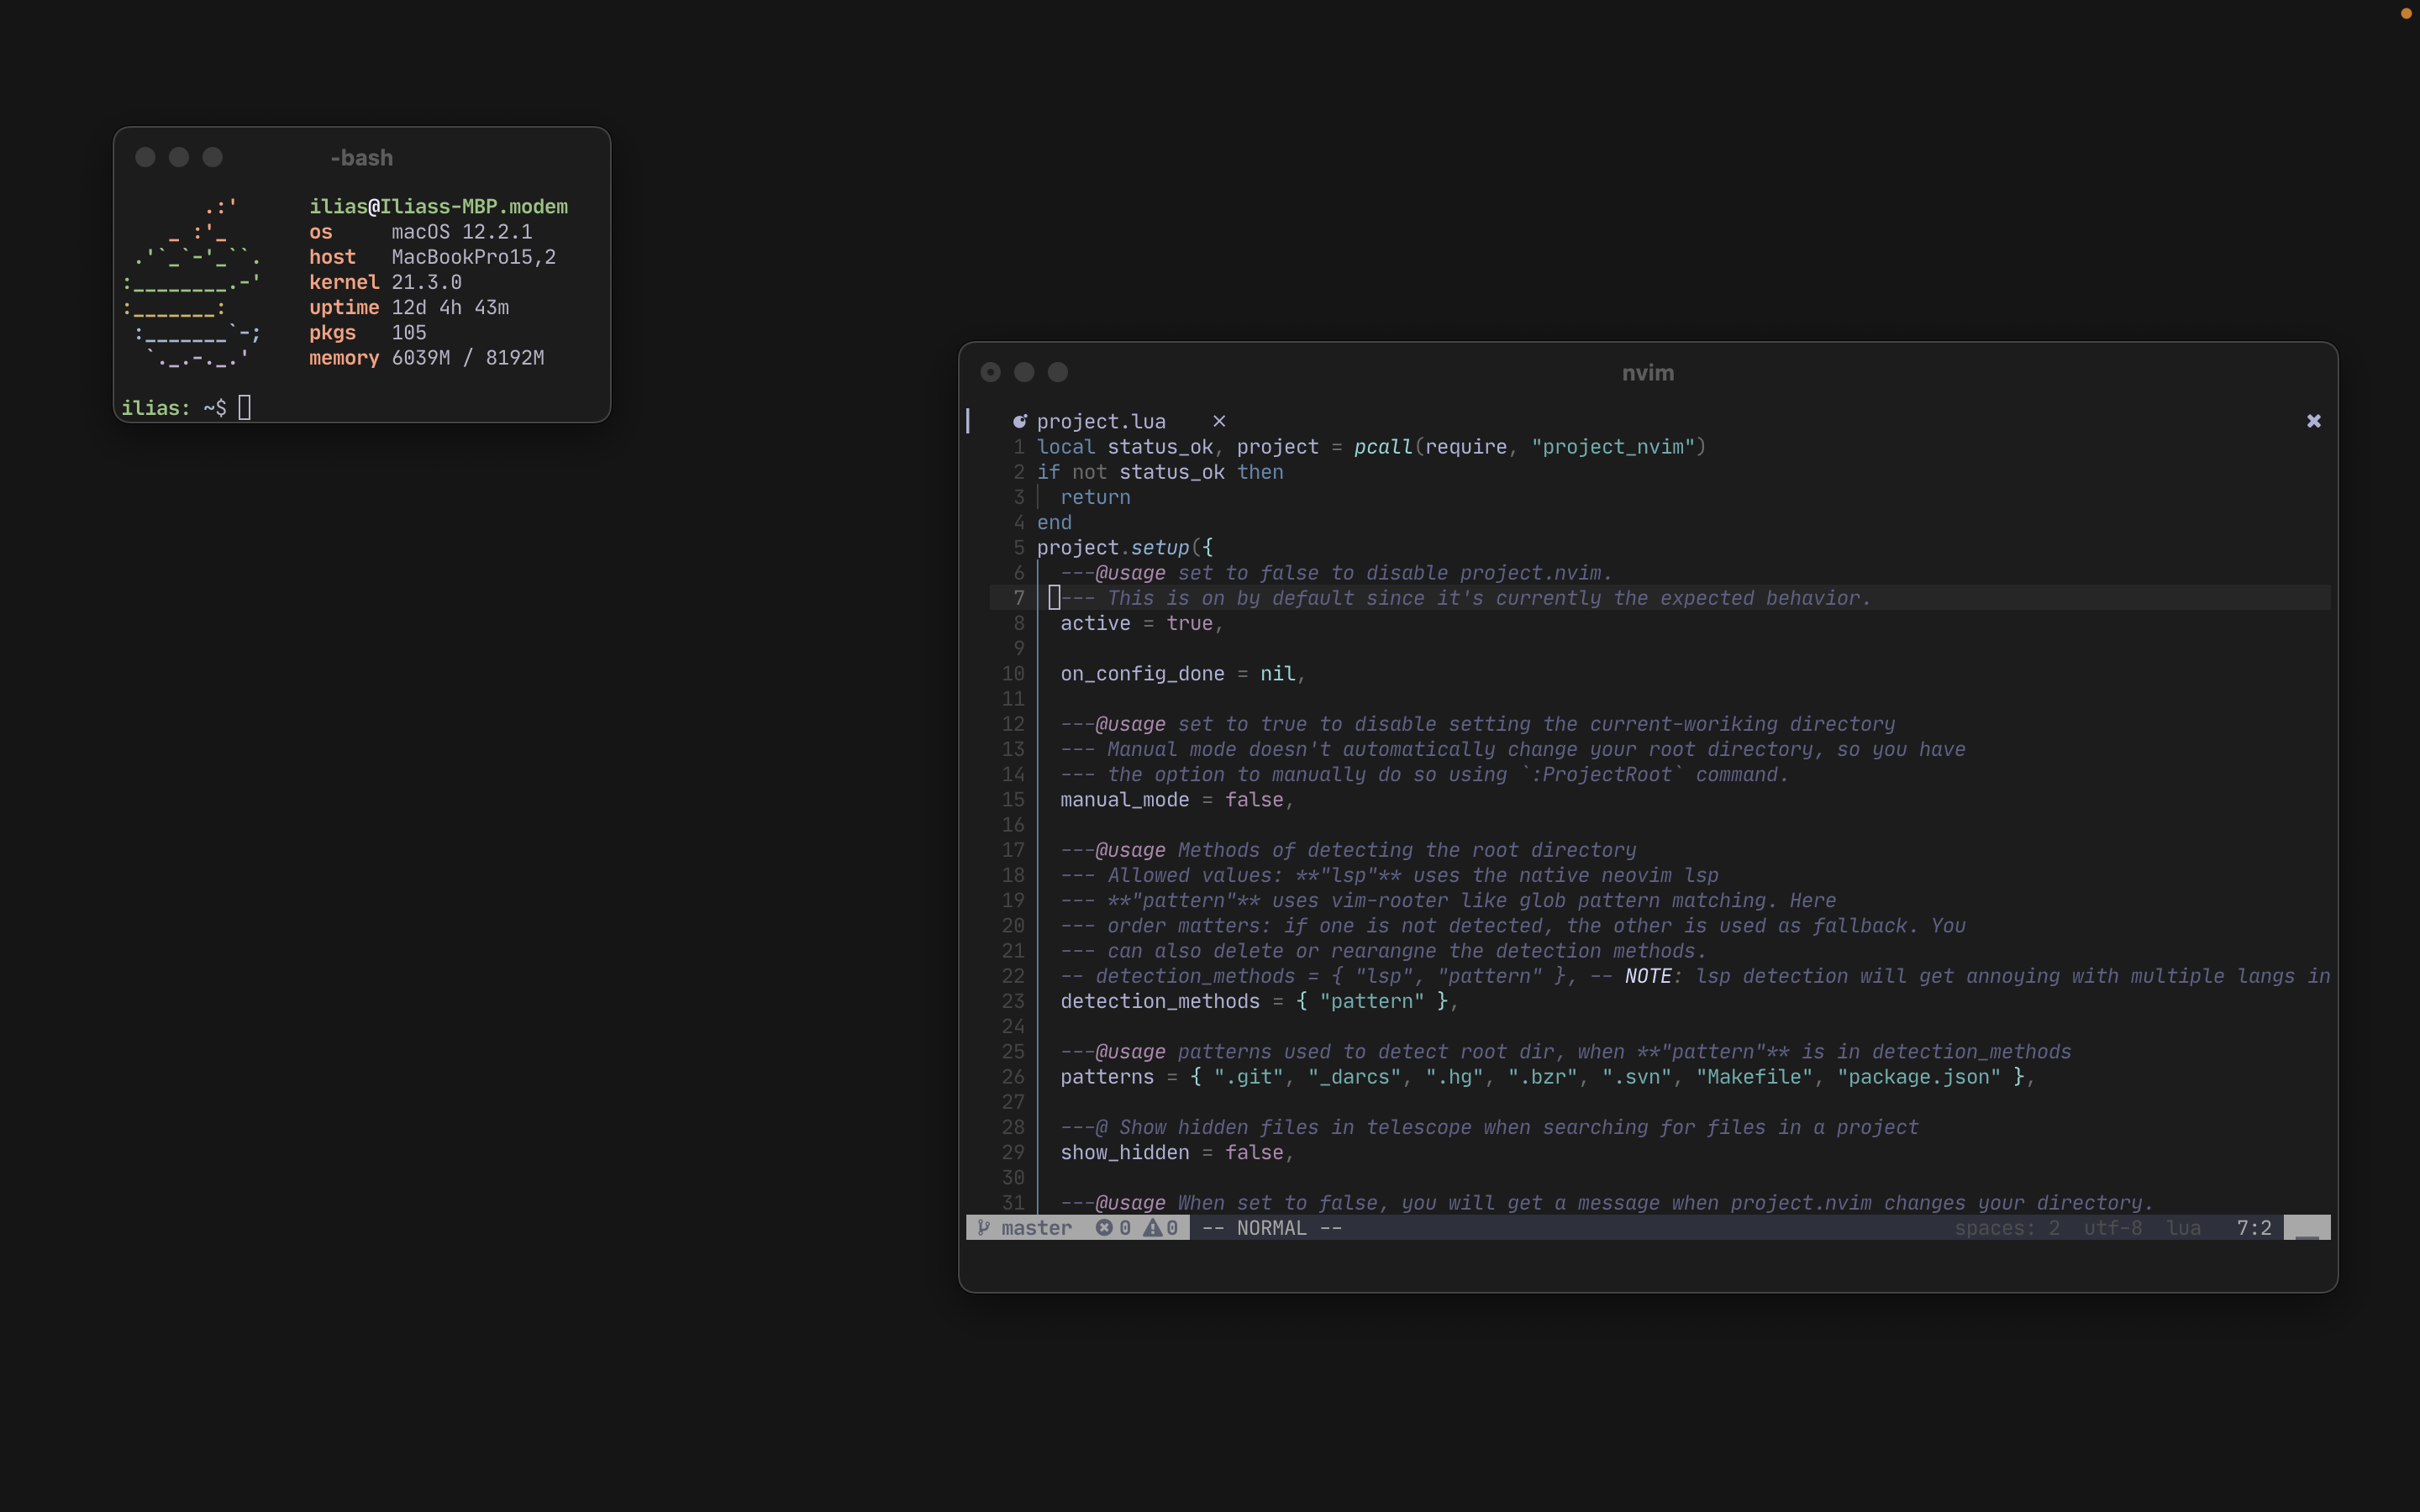Switch to the project.lua tab
Screen dimensions: 2420x1512
1101,421
